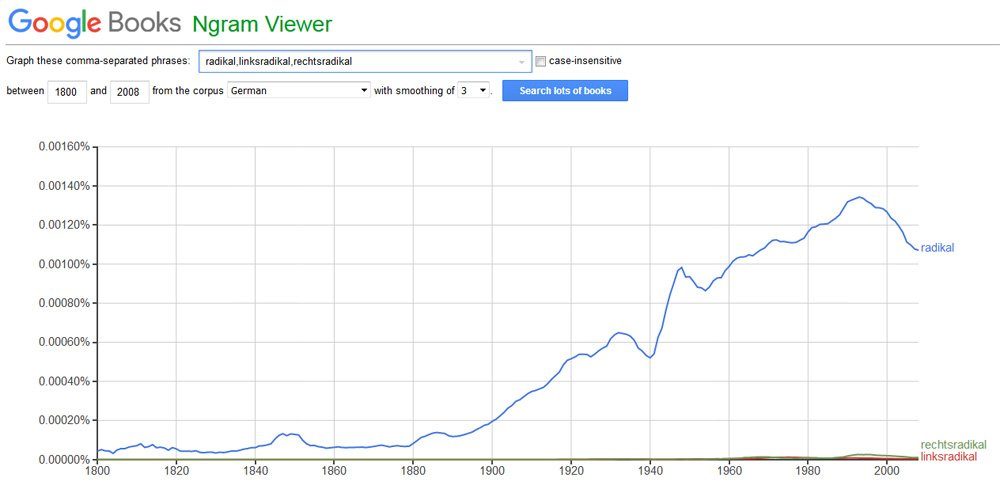Click the green rechtsradikal line label
Viewport: 1000px width, 489px height.
953,445
